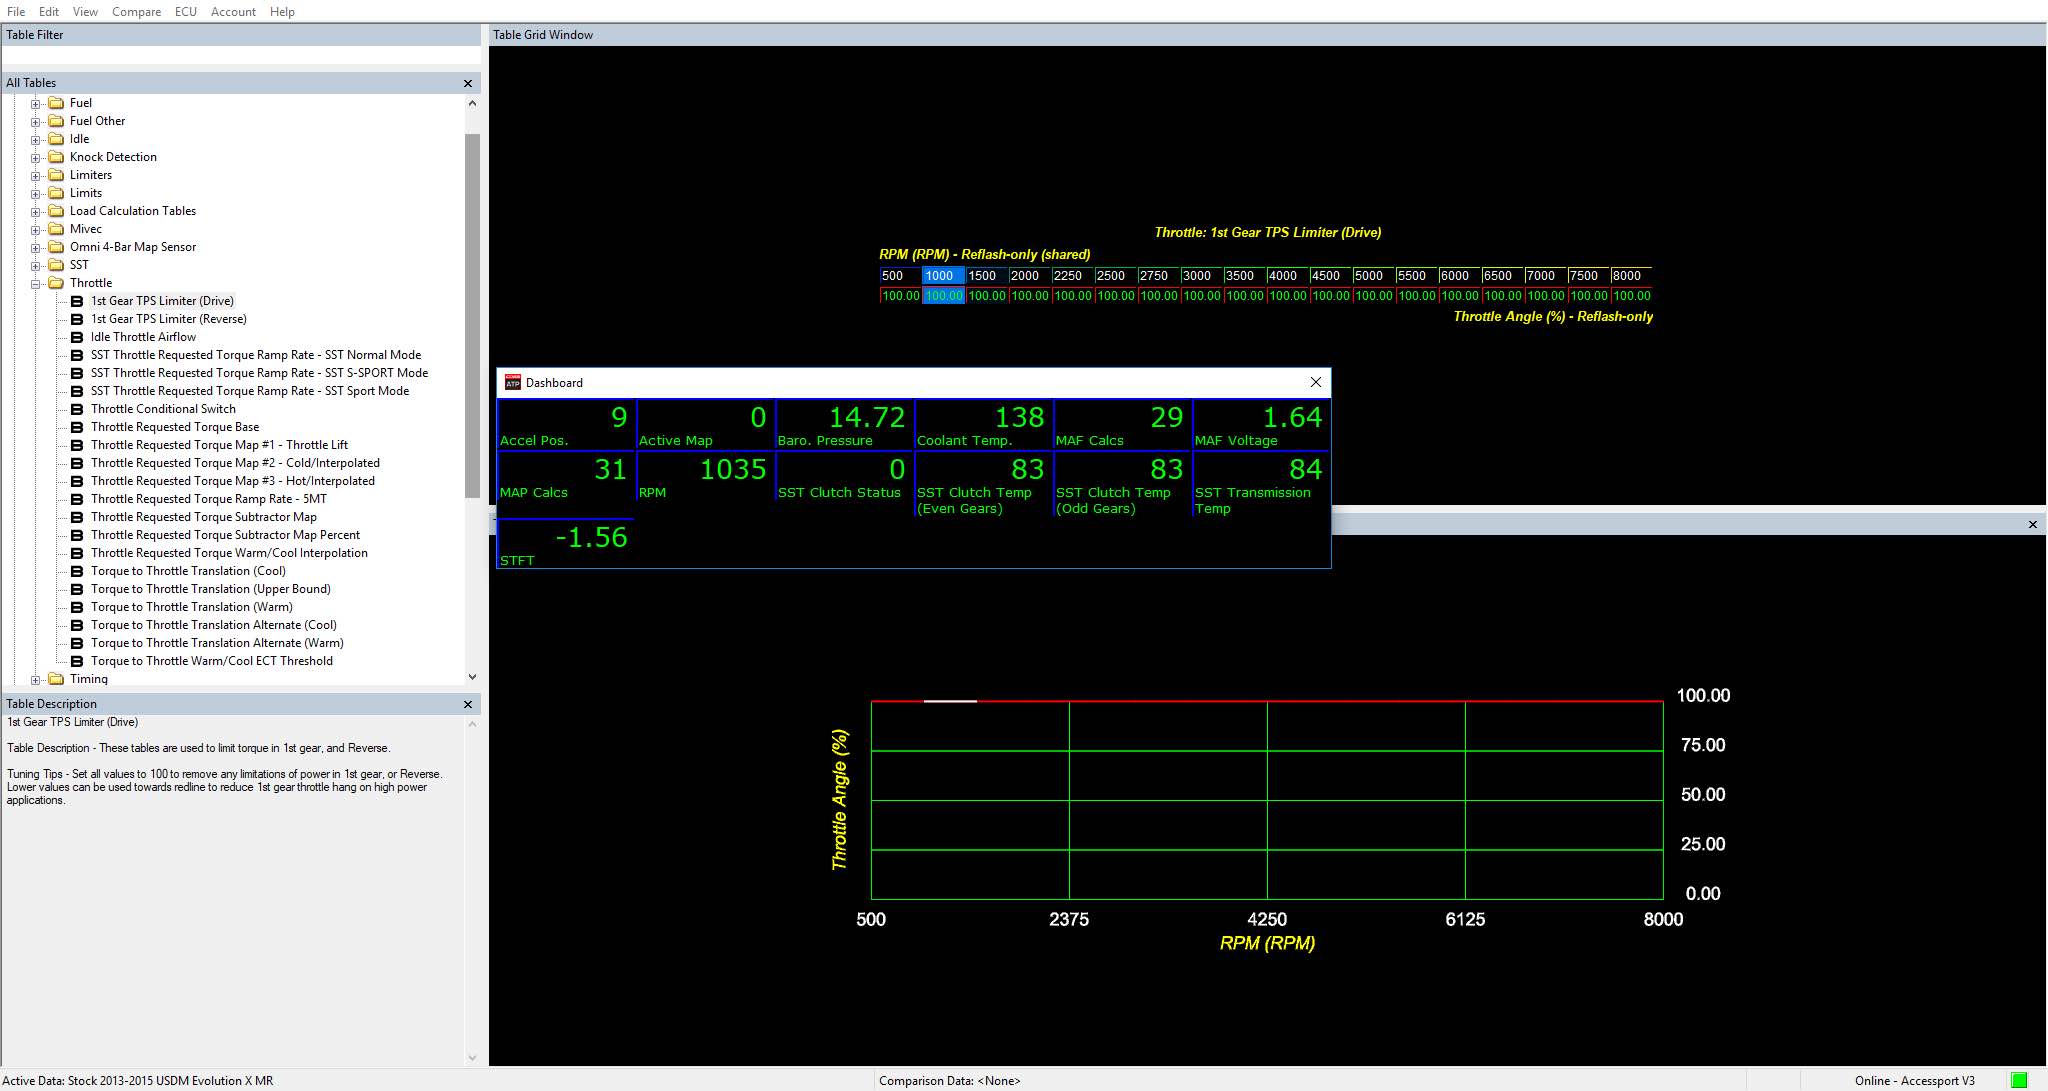
Task: Open the File menu
Action: coord(16,11)
